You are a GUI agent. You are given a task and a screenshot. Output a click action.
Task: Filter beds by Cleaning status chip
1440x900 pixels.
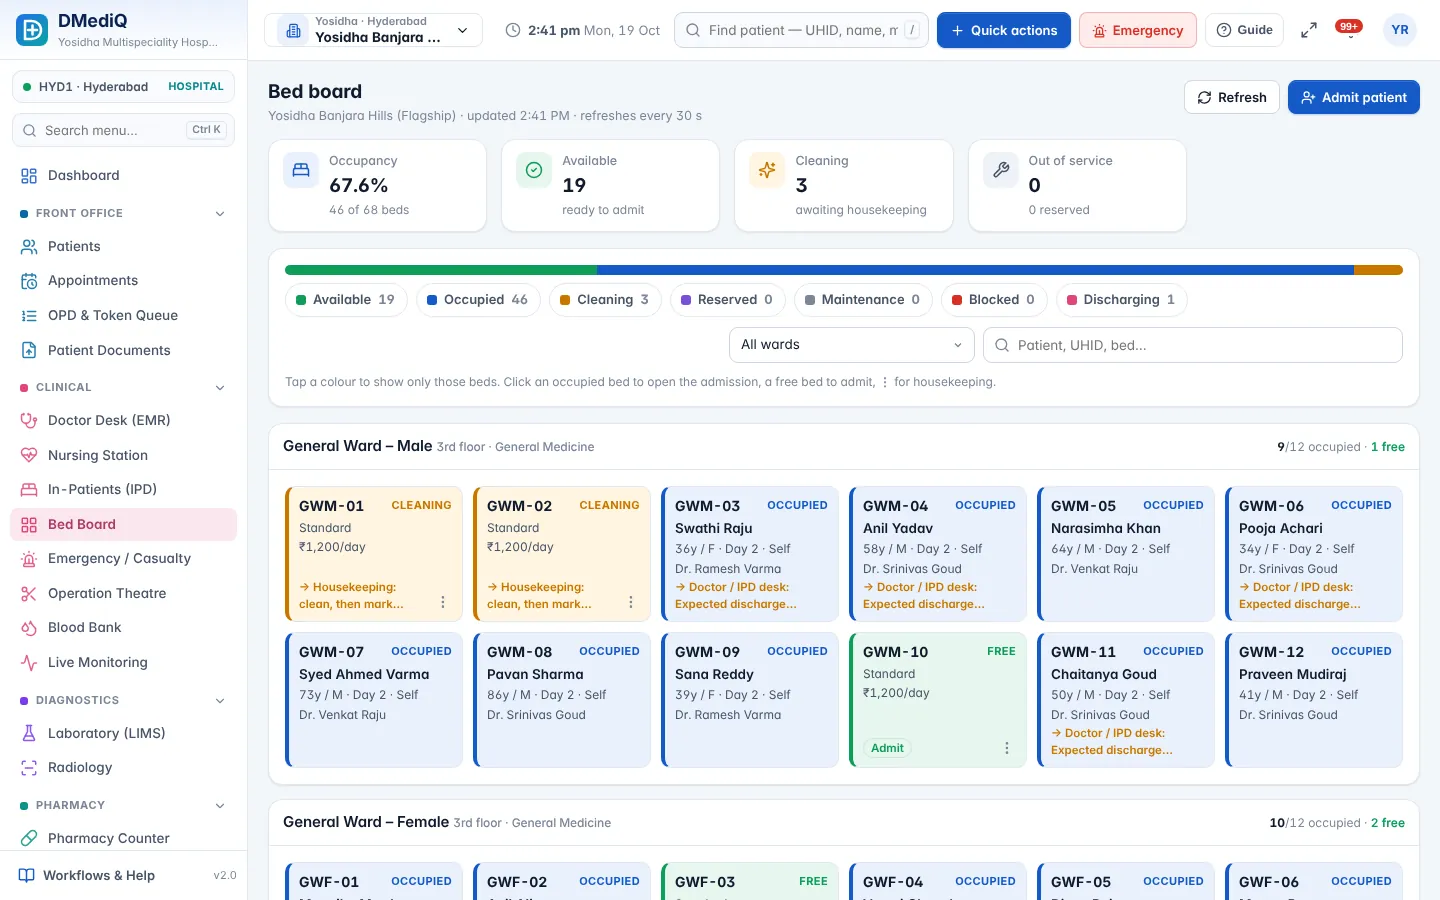[x=604, y=300]
